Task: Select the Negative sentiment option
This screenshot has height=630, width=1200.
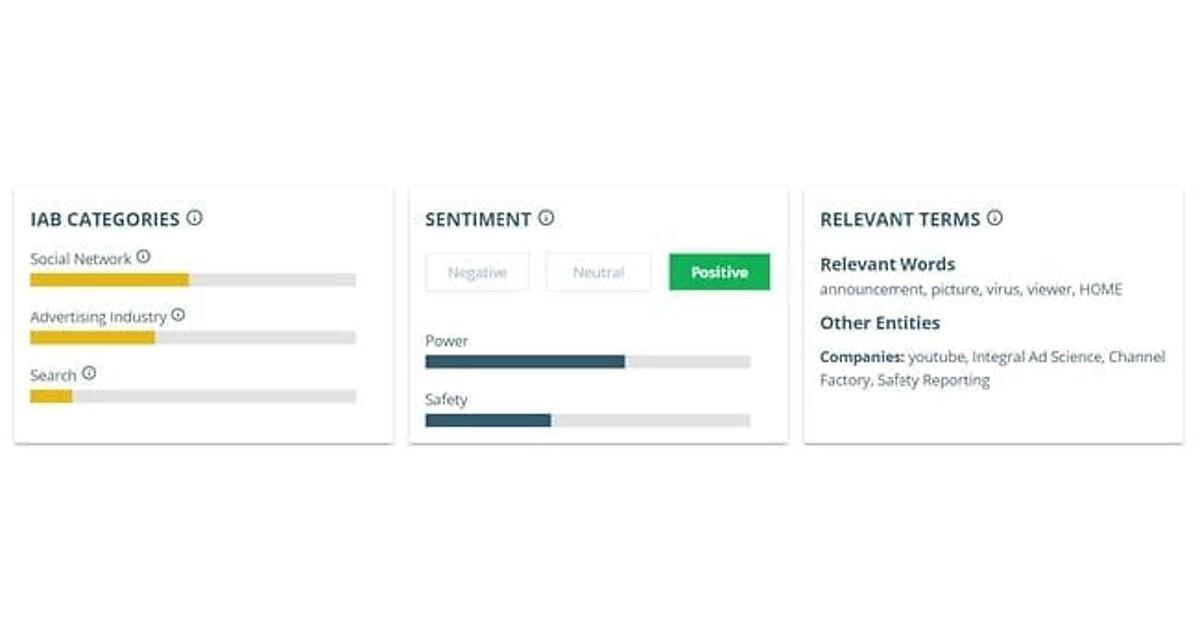Action: pyautogui.click(x=477, y=272)
